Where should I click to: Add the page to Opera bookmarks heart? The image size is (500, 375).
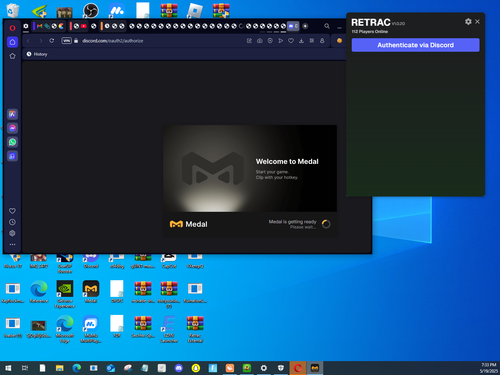pyautogui.click(x=291, y=41)
